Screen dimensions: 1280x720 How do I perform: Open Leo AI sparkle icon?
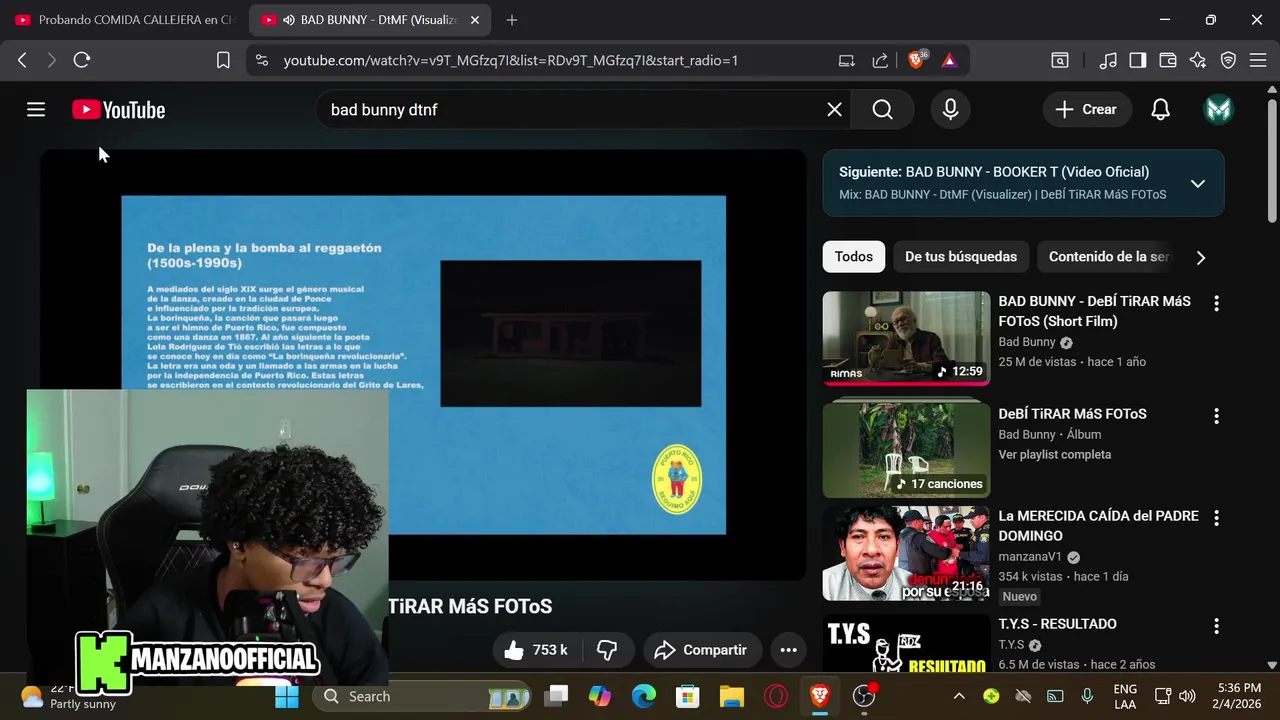[x=1198, y=60]
